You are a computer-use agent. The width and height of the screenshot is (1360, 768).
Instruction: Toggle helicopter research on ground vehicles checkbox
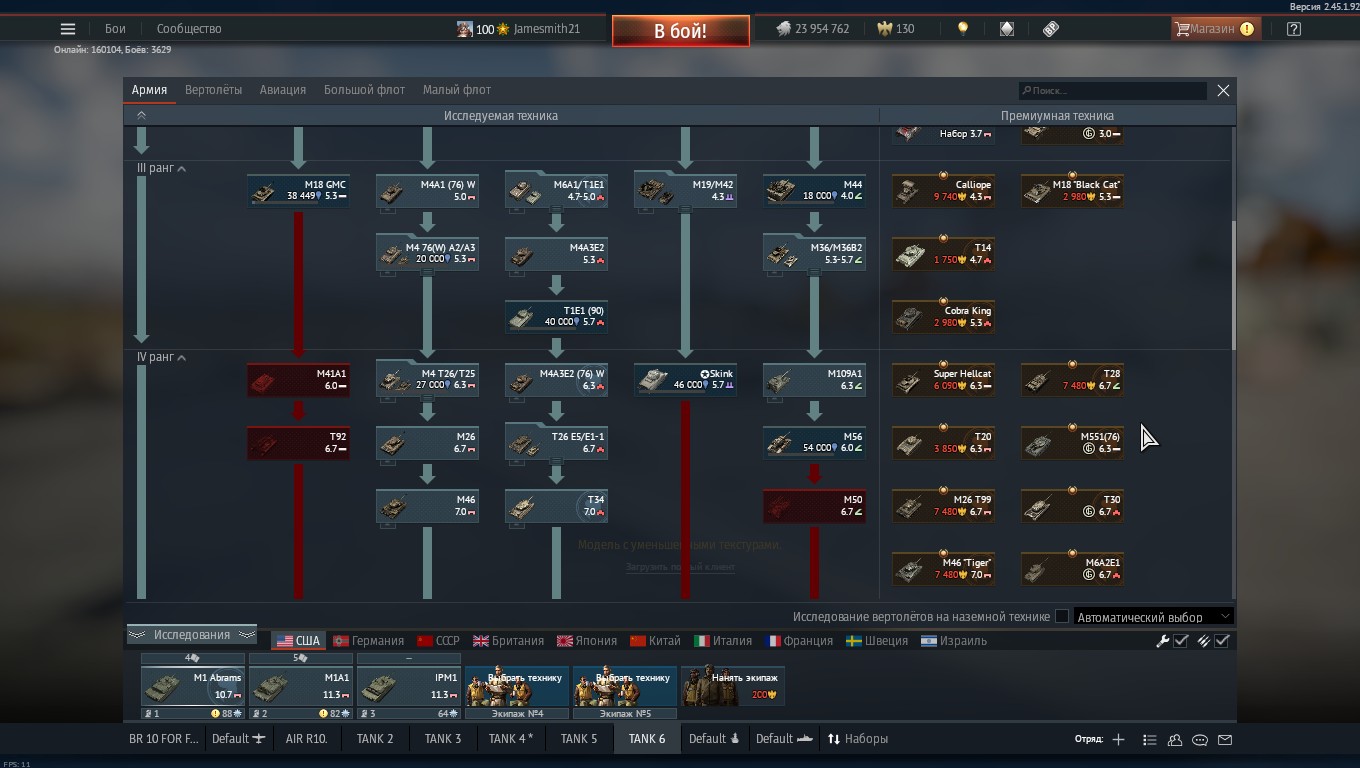coord(1062,616)
